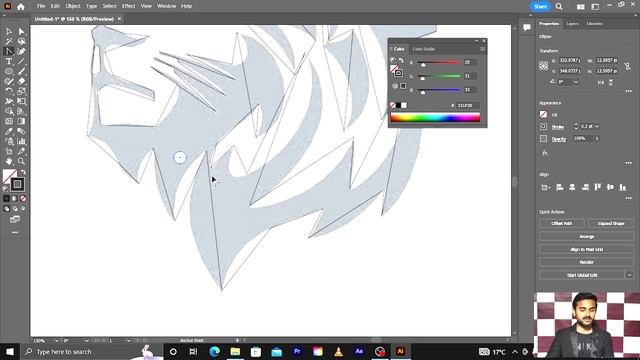
Task: Select the Type tool
Action: click(x=9, y=61)
